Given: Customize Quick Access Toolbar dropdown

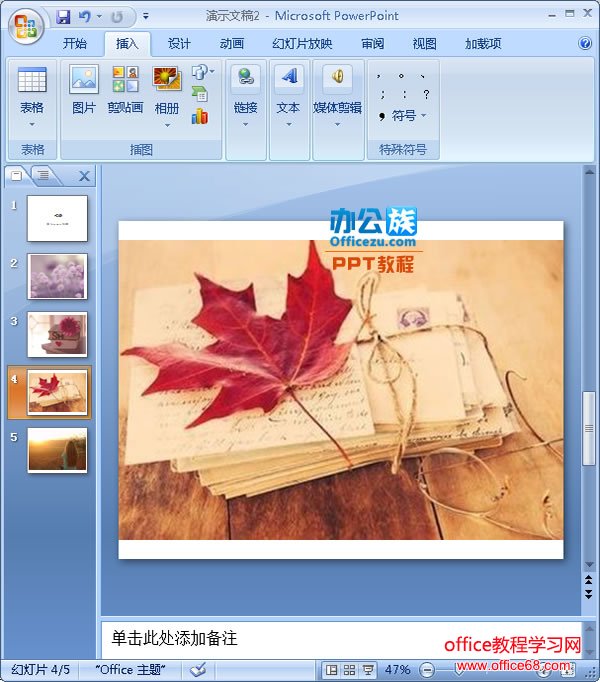Looking at the screenshot, I should [146, 17].
